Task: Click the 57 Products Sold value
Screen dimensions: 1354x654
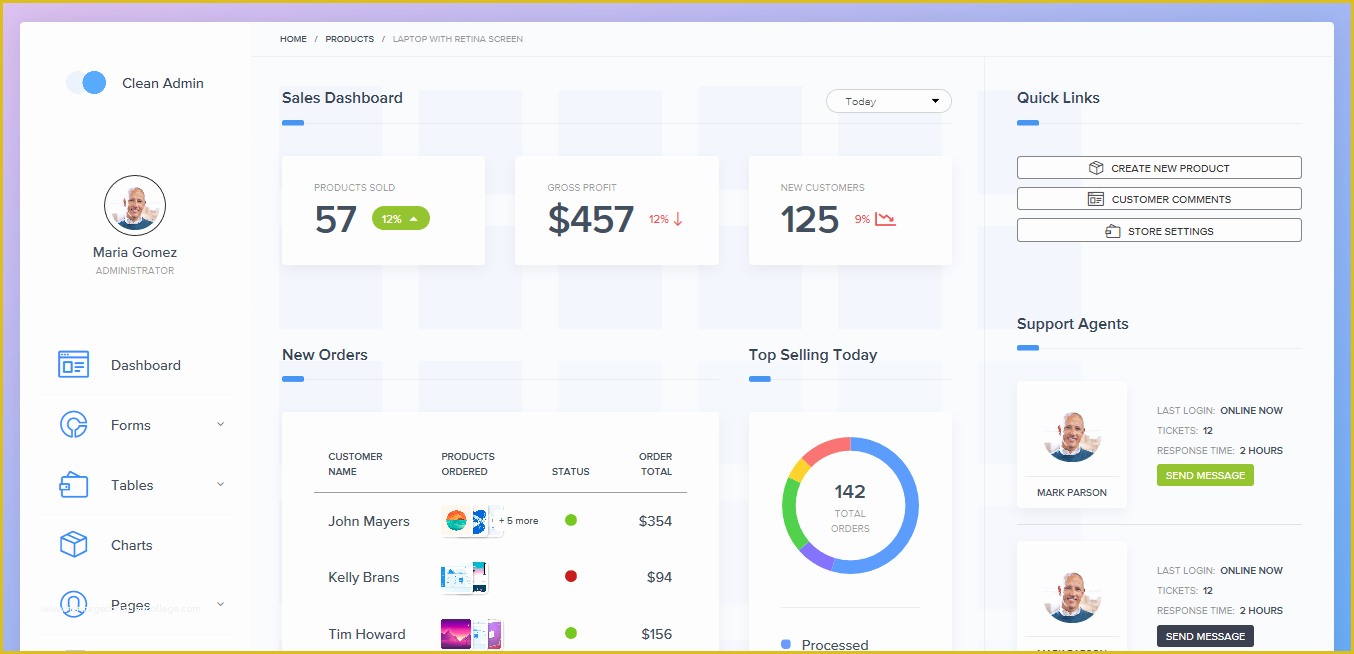Action: coord(335,219)
